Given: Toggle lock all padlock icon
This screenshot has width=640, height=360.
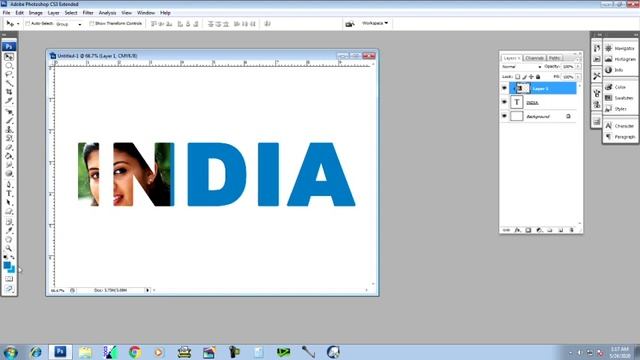Looking at the screenshot, I should [x=538, y=77].
